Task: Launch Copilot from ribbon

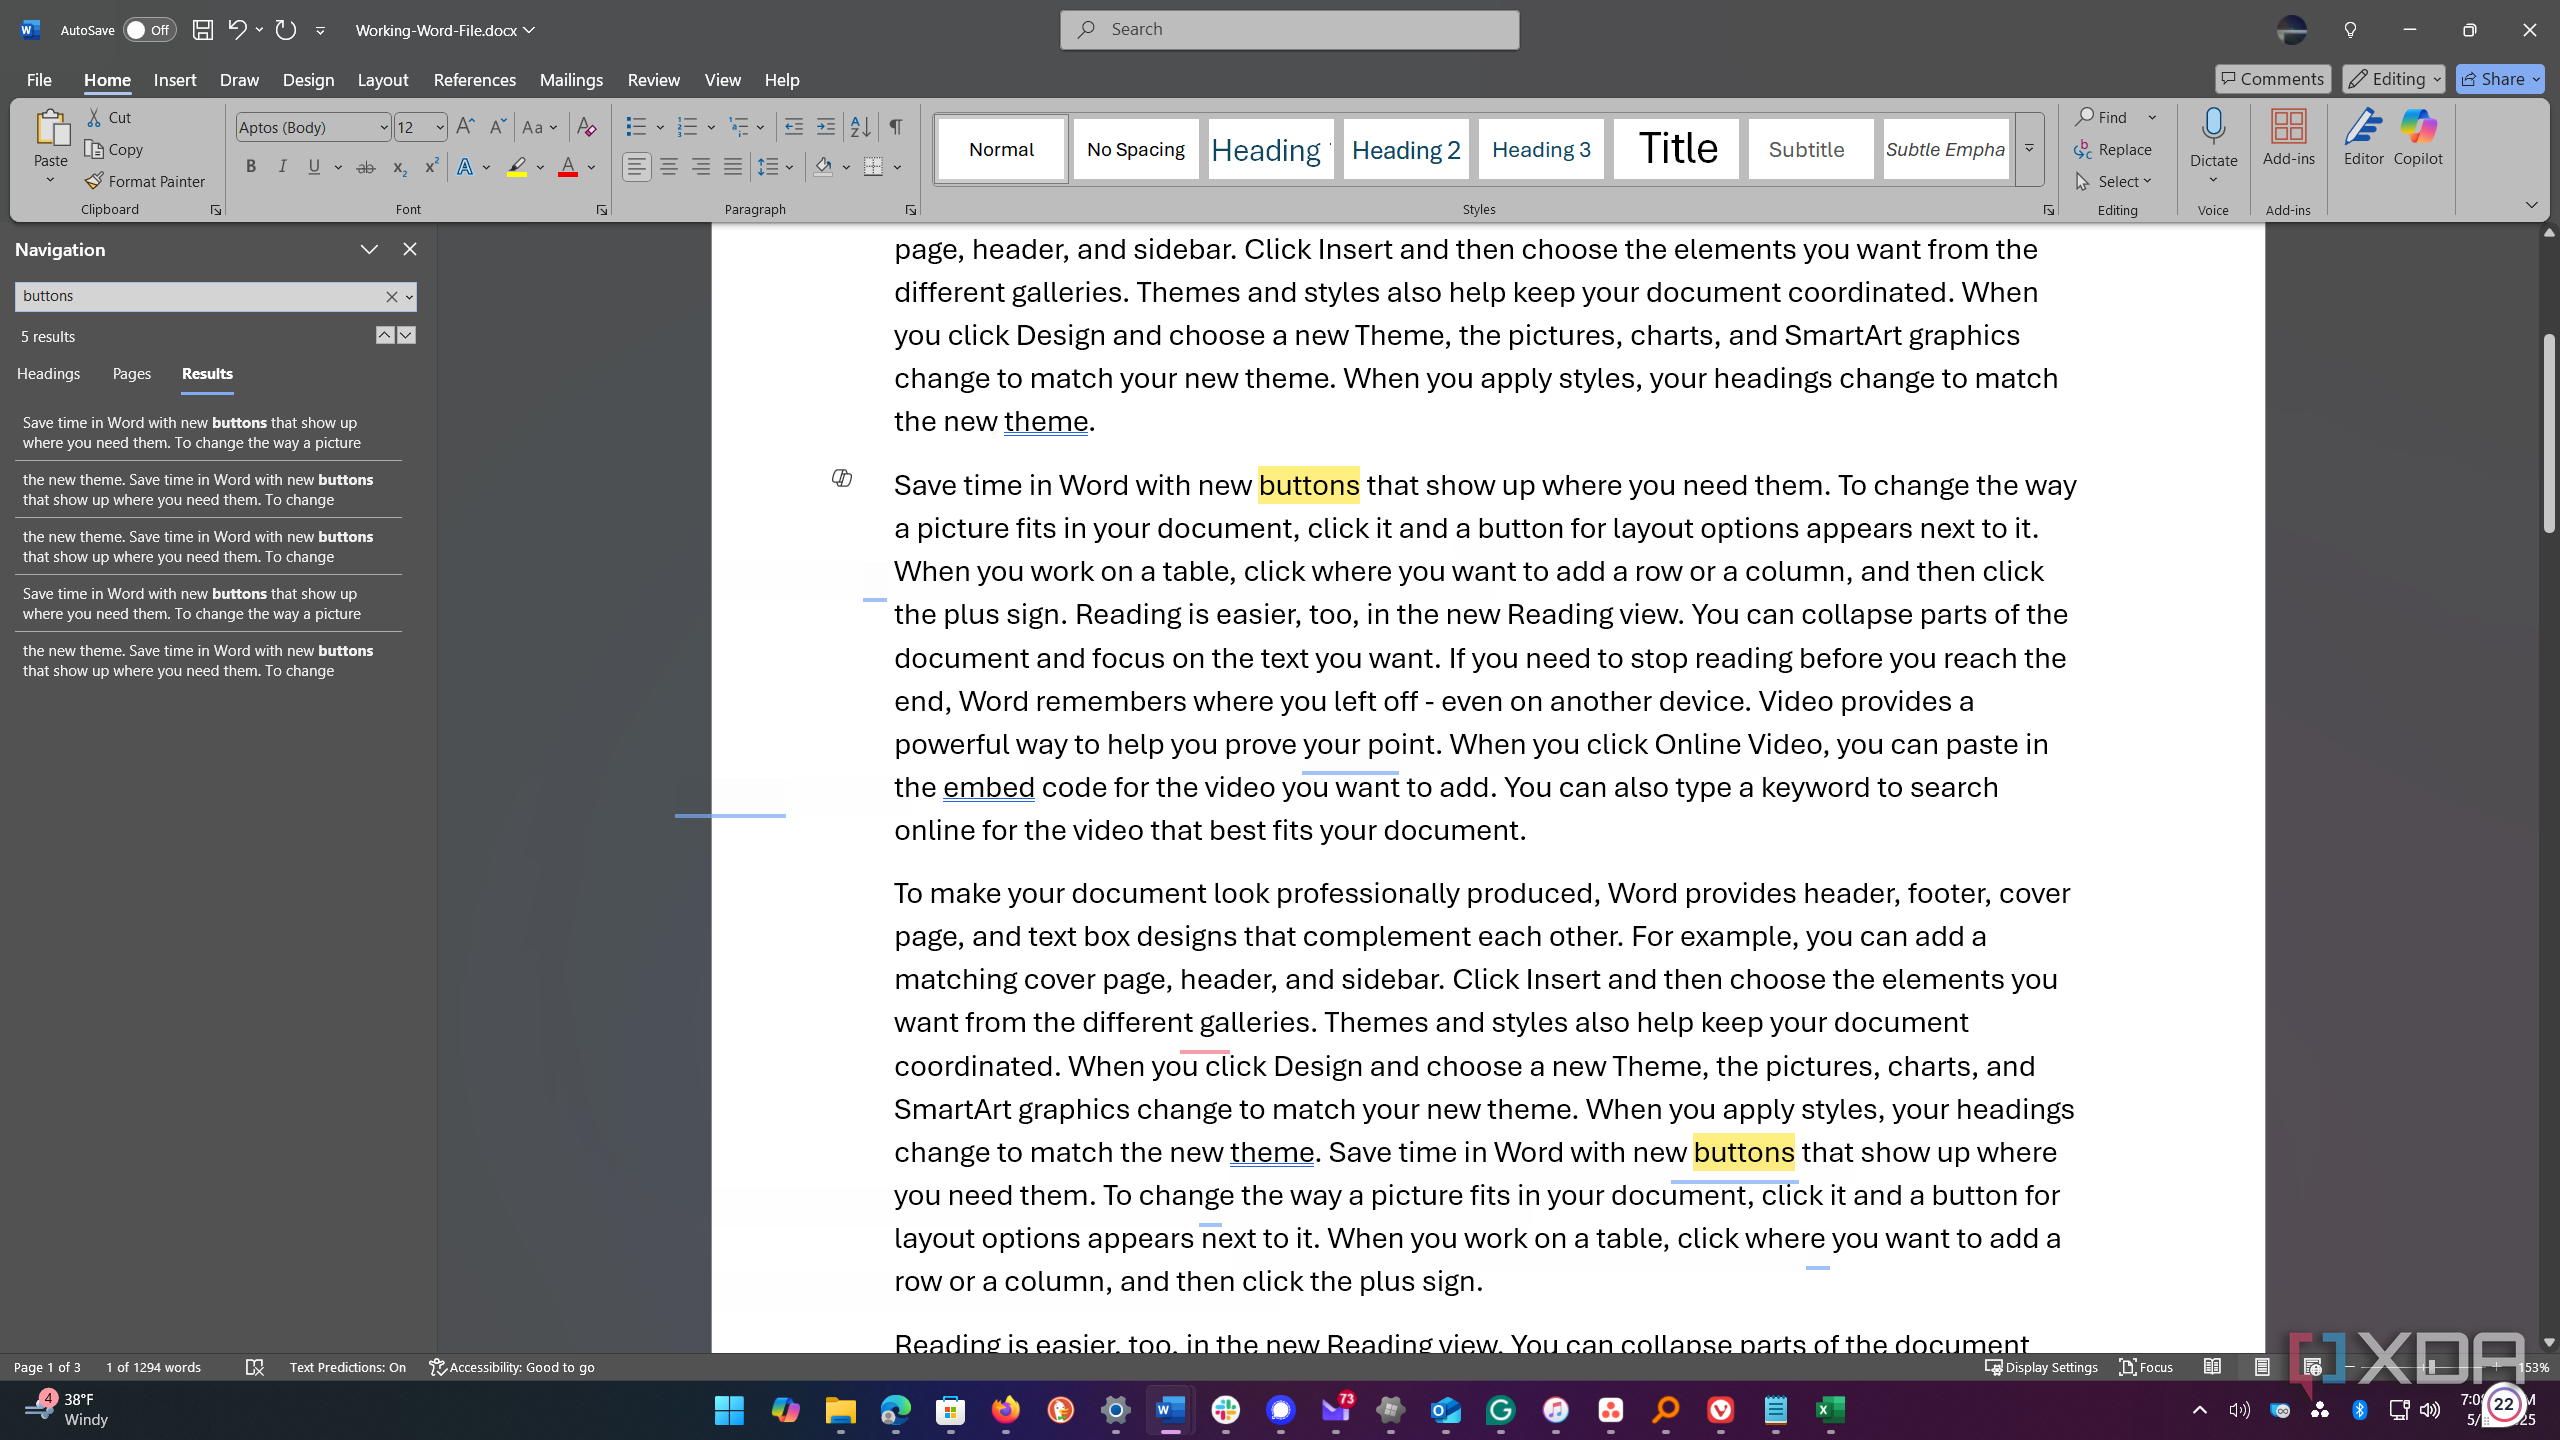Action: [2418, 138]
